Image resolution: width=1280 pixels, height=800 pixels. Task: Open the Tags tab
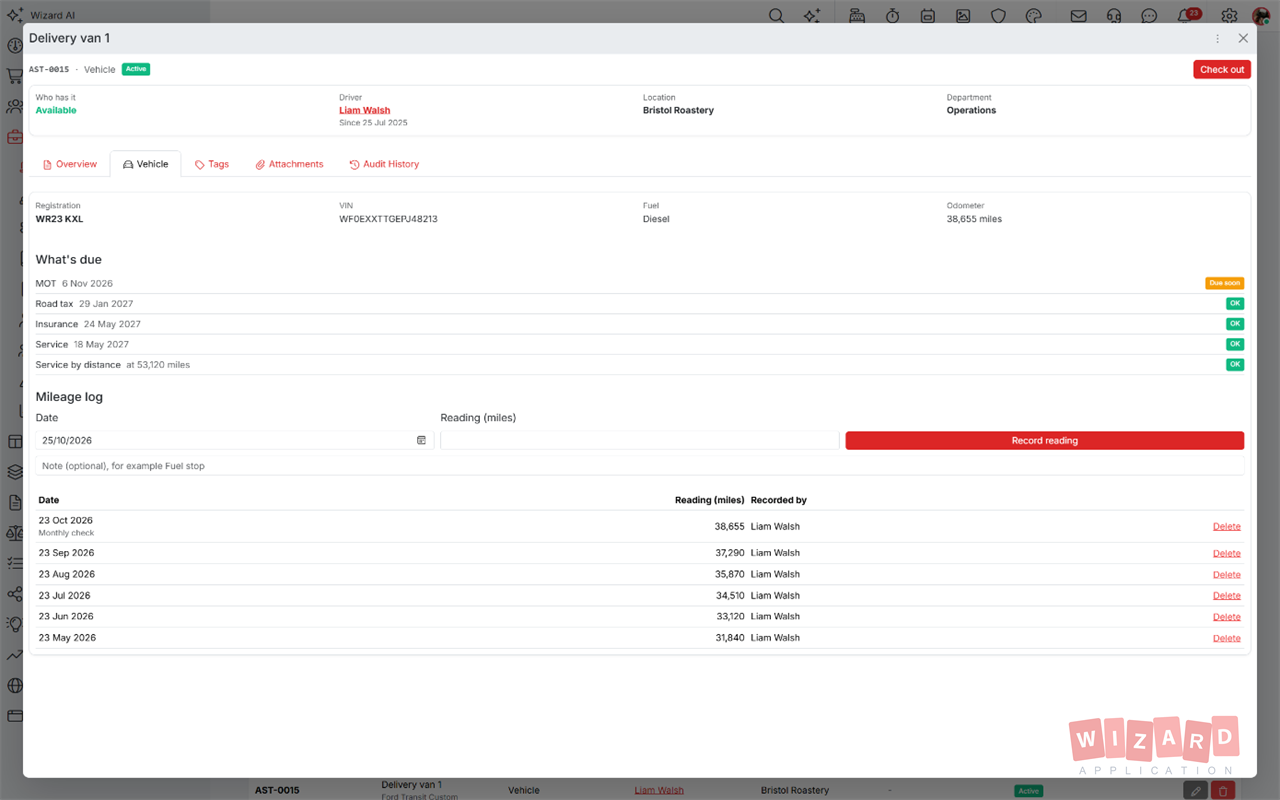[x=212, y=164]
